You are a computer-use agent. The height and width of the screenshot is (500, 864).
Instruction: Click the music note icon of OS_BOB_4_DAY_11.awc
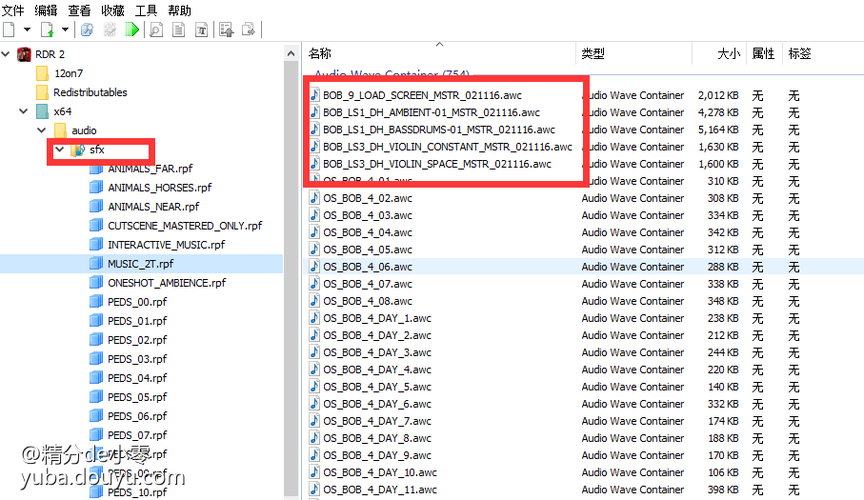(x=315, y=490)
